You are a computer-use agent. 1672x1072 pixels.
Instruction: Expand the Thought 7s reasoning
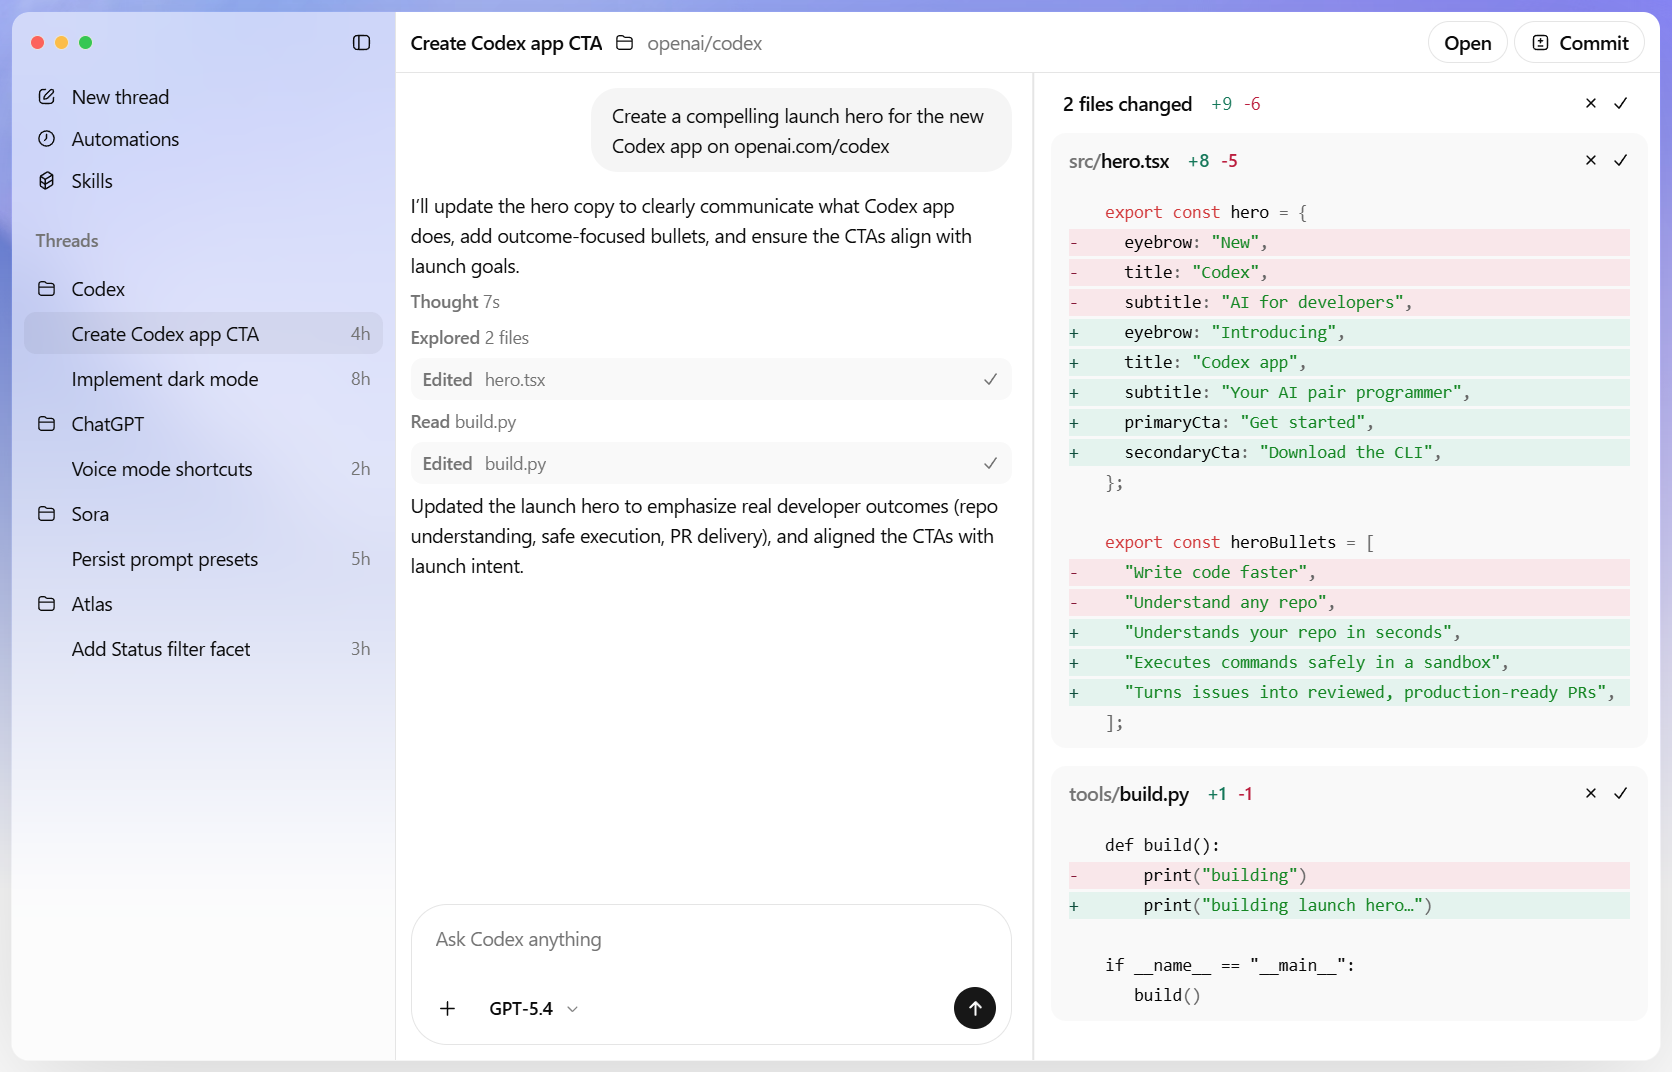tap(455, 302)
